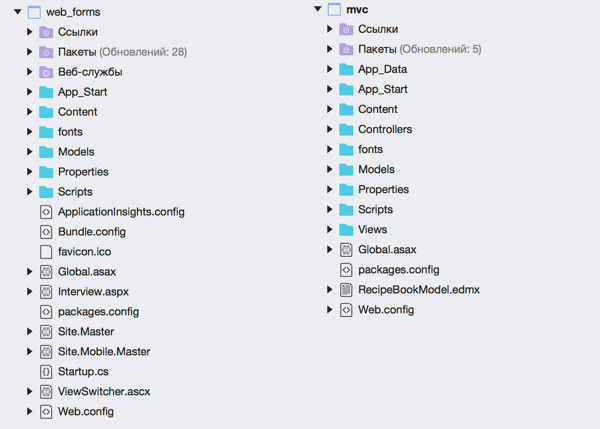
Task: Select ViewSwitcher.ascx file
Action: point(104,391)
